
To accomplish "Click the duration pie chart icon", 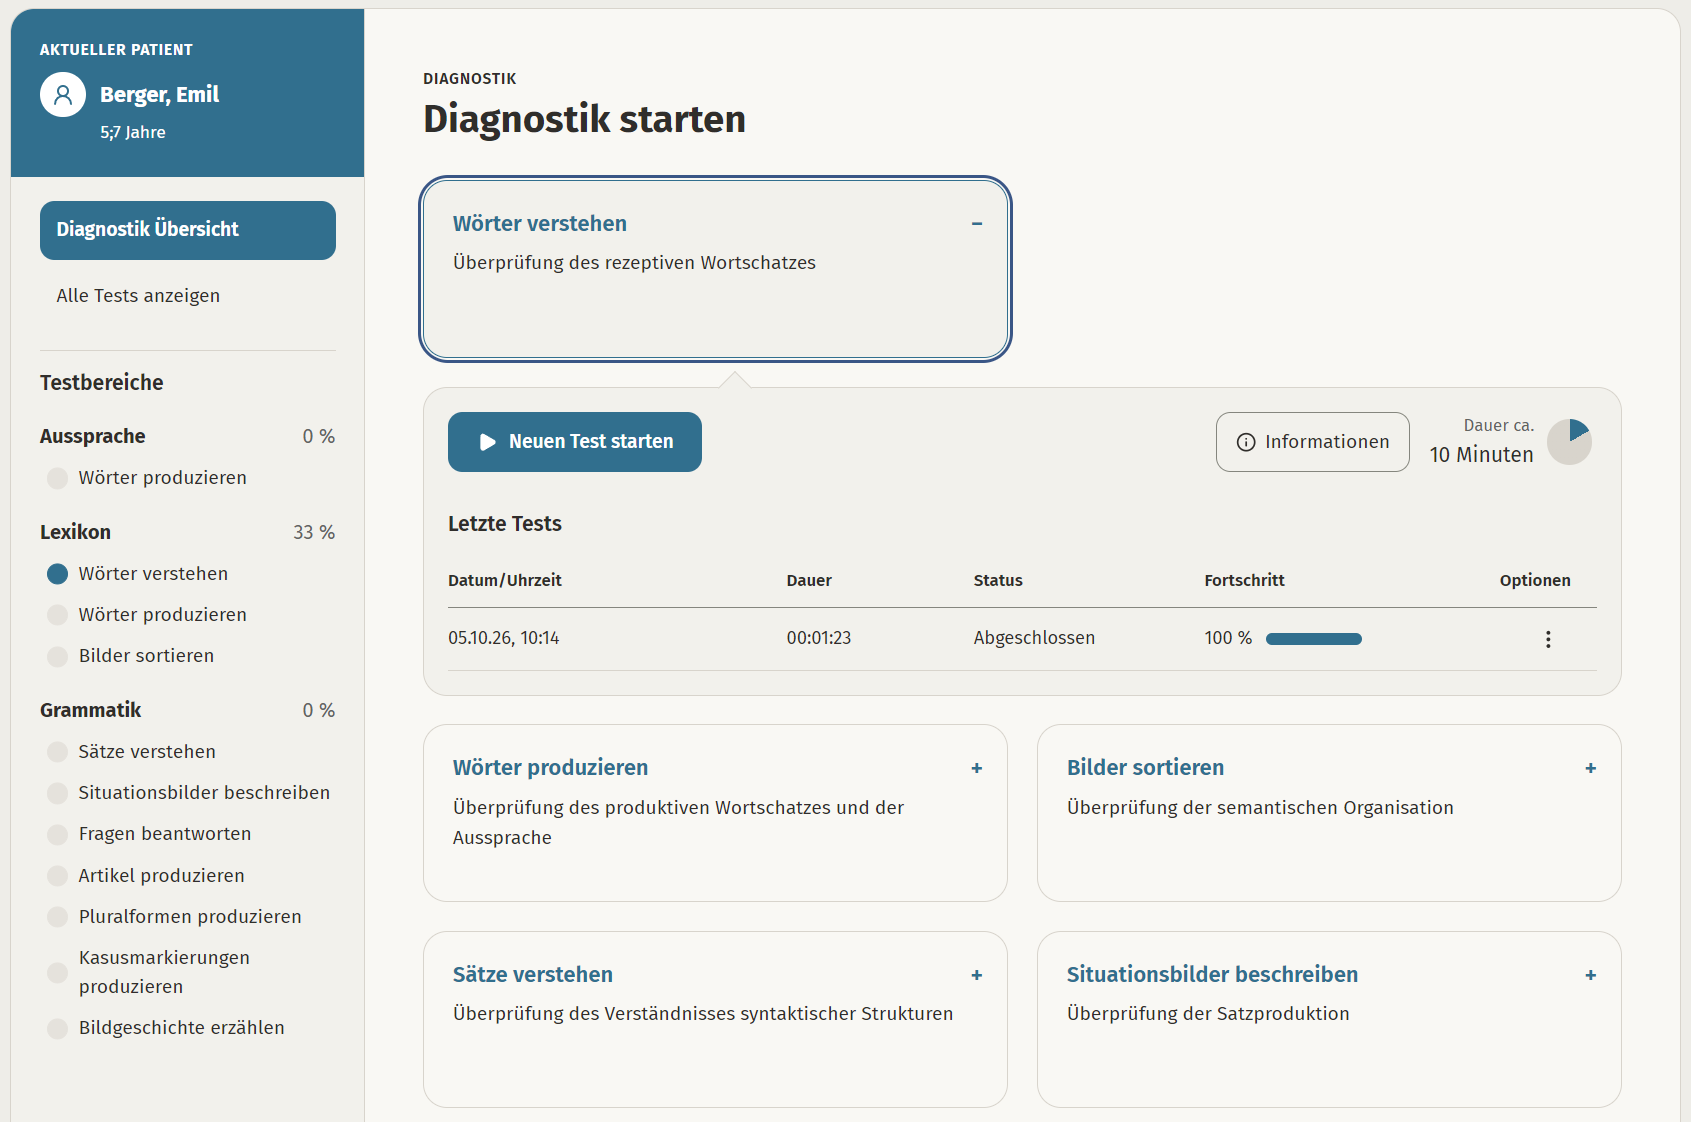I will click(x=1570, y=442).
